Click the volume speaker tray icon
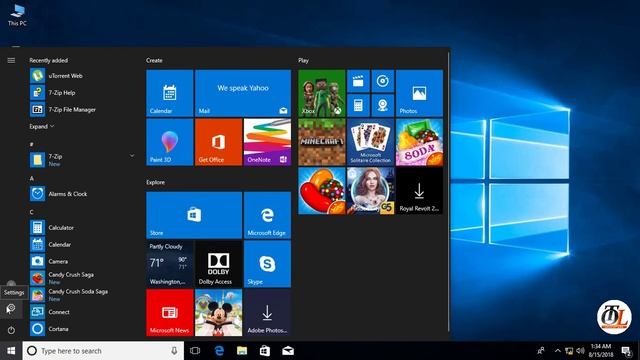The height and width of the screenshot is (360, 640). (580, 351)
